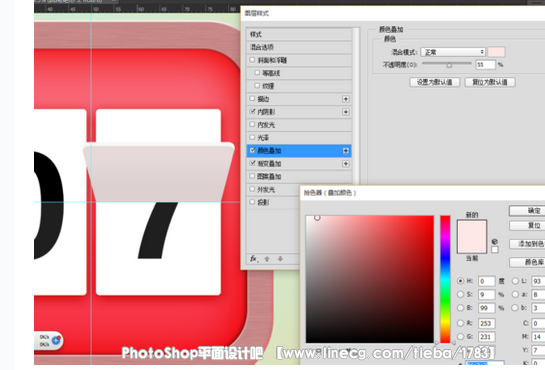This screenshot has height=370, width=545.
Task: Uncheck the highlighted 颜色叠加 (Color Overlay) checkbox
Action: [252, 150]
